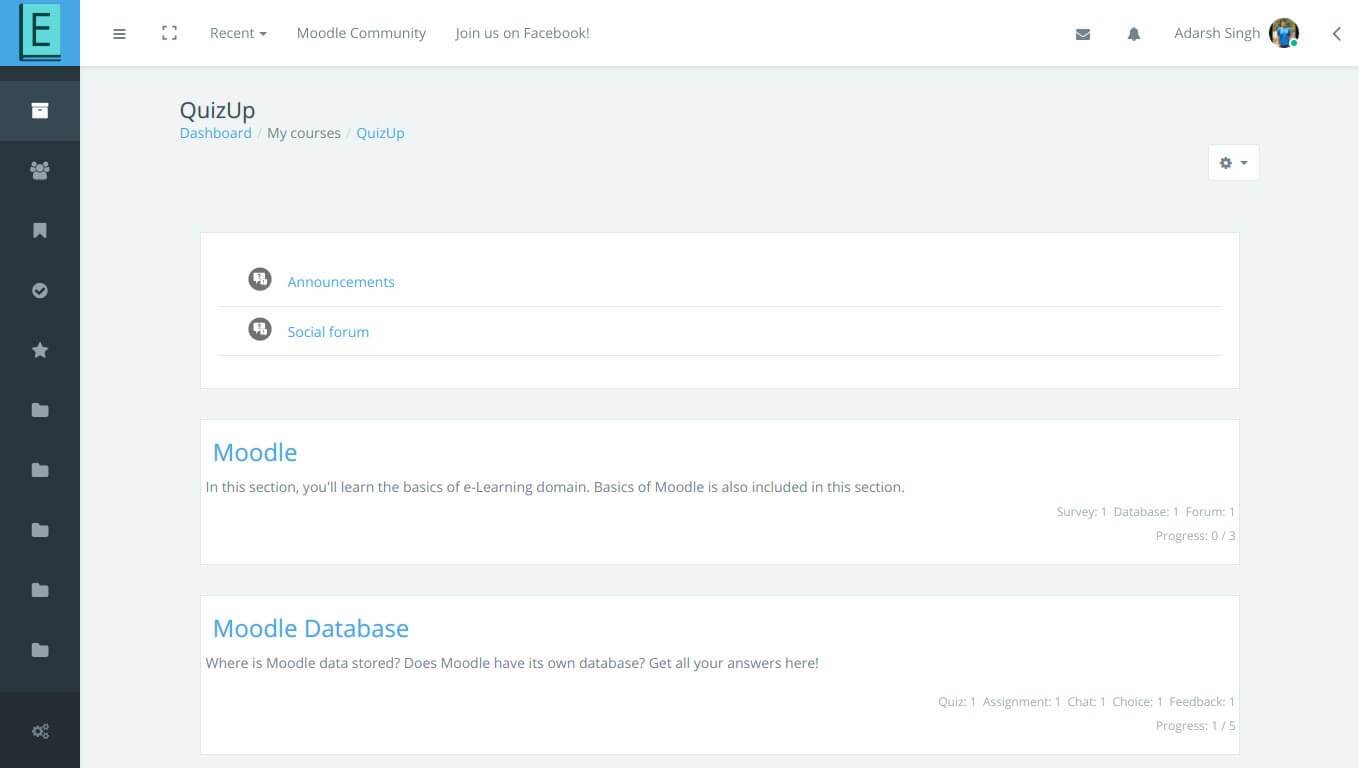
Task: Click the "Choice: 1" activity count
Action: [x=1138, y=702]
